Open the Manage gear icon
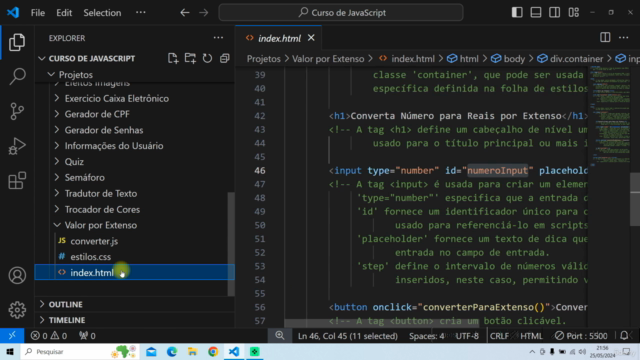Screen dimensions: 640x360 17,310
